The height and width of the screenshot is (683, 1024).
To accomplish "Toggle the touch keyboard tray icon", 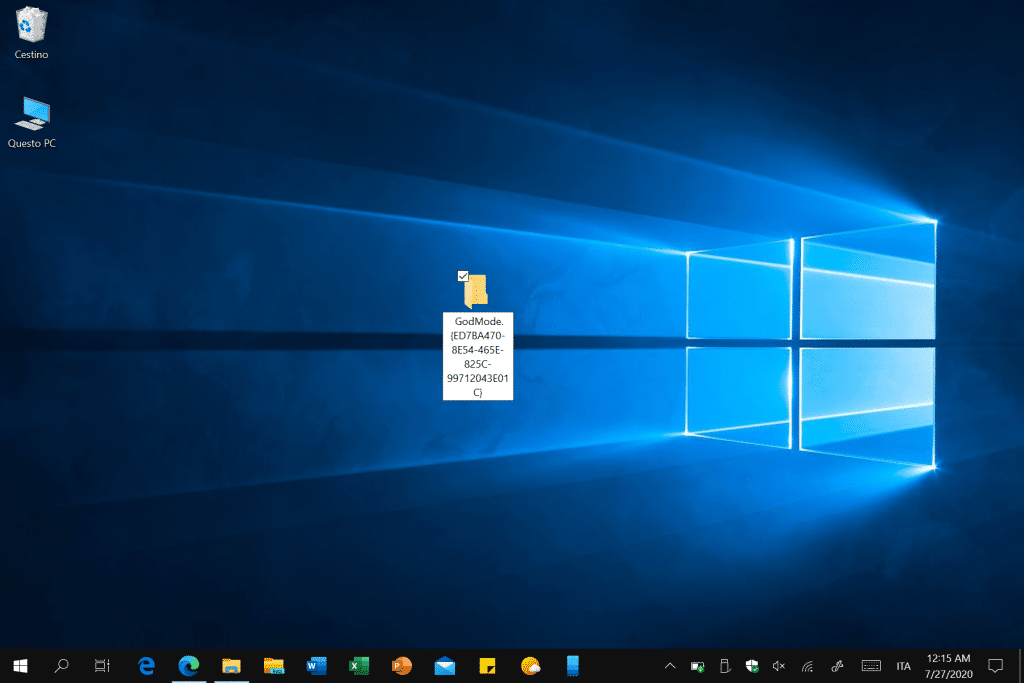I will (871, 666).
